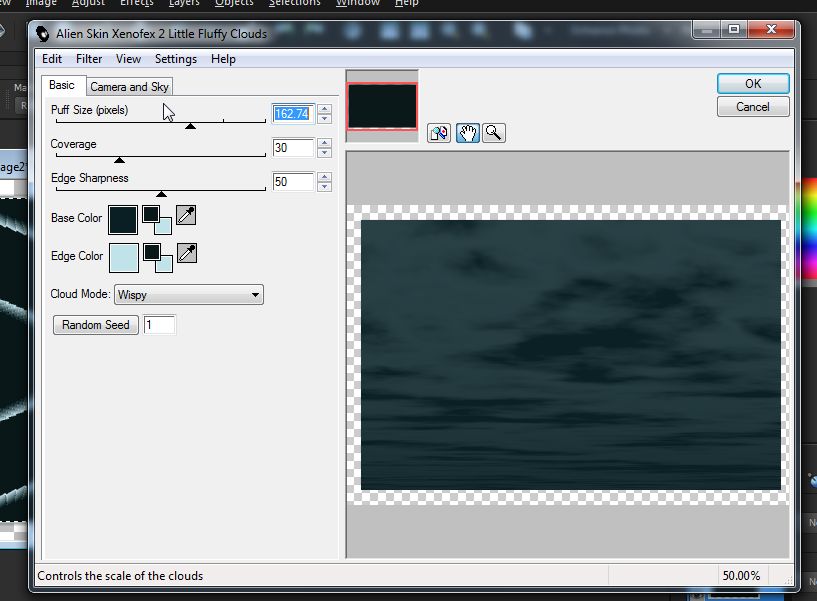Image resolution: width=817 pixels, height=601 pixels.
Task: Click the cloud preview image
Action: pyautogui.click(x=571, y=355)
